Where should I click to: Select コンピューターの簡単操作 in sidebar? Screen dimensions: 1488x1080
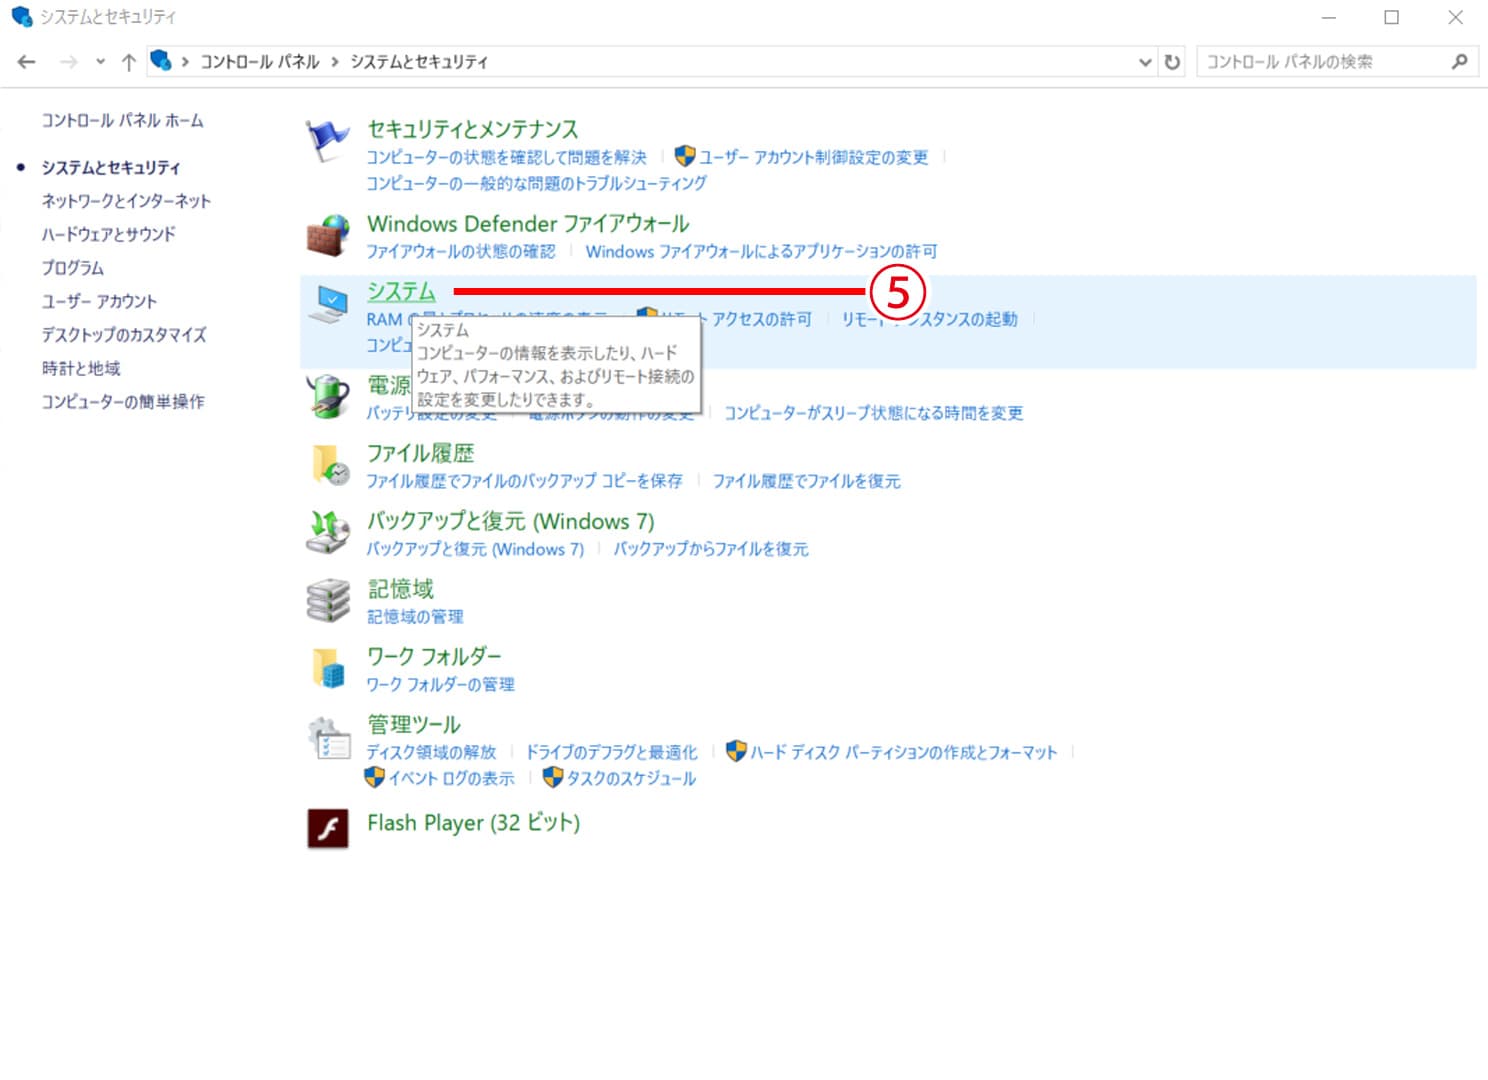pyautogui.click(x=123, y=402)
